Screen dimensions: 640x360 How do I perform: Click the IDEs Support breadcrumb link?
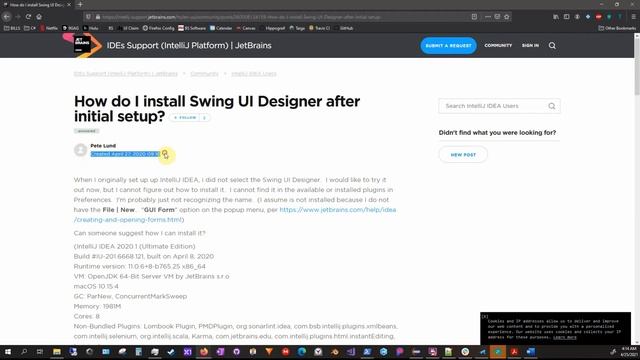pyautogui.click(x=126, y=74)
